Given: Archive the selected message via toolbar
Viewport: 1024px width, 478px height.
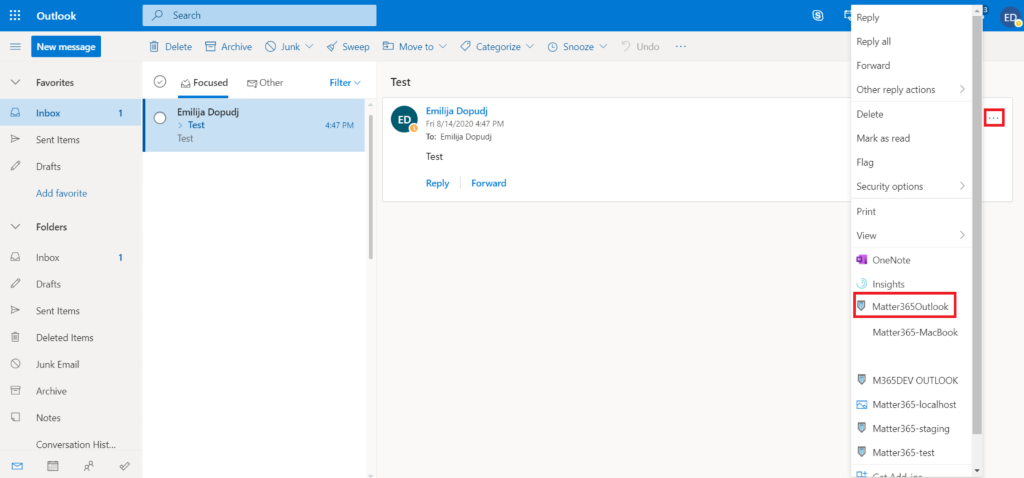Looking at the screenshot, I should point(229,46).
